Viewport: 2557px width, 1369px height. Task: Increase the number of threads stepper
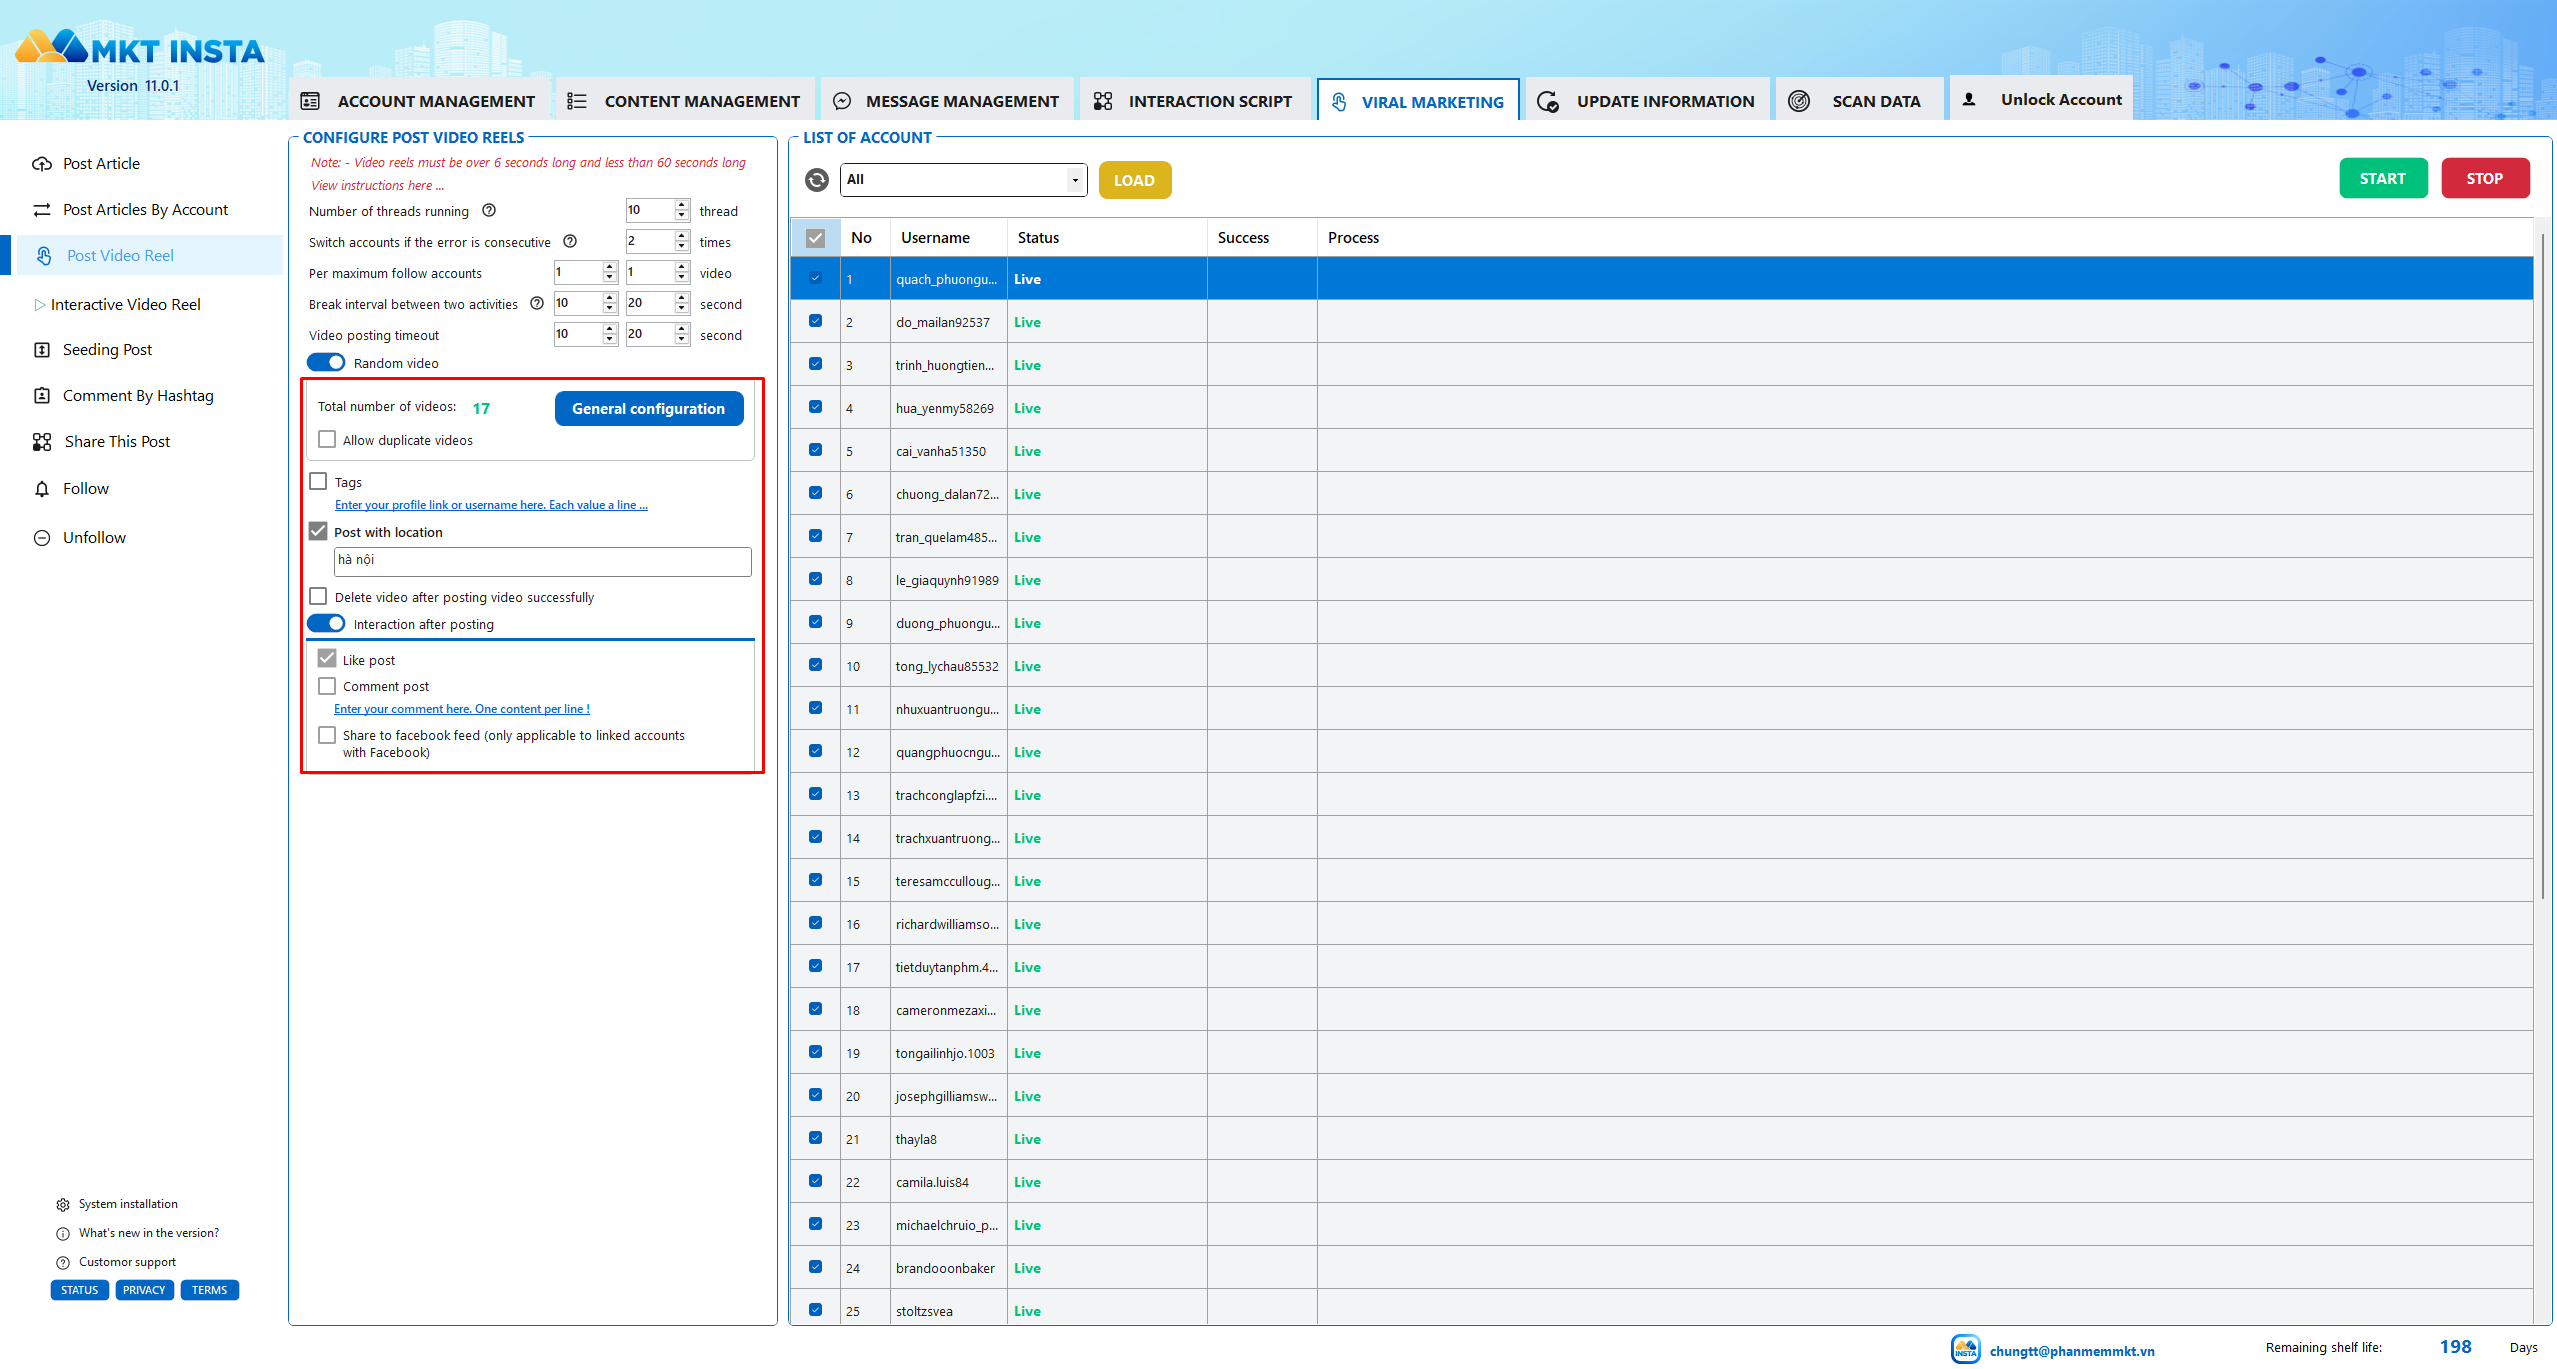pos(682,206)
